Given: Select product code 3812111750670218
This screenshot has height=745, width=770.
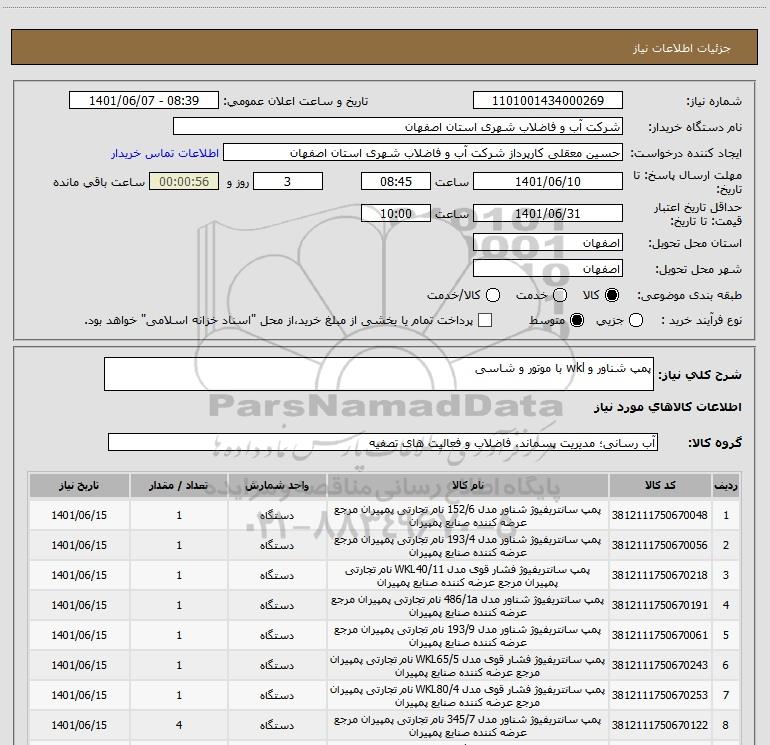Looking at the screenshot, I should [x=660, y=575].
